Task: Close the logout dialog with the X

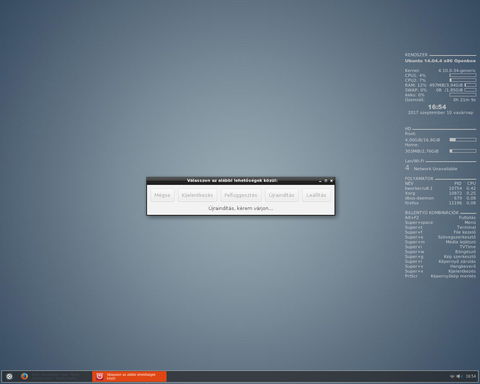Action: click(x=331, y=181)
